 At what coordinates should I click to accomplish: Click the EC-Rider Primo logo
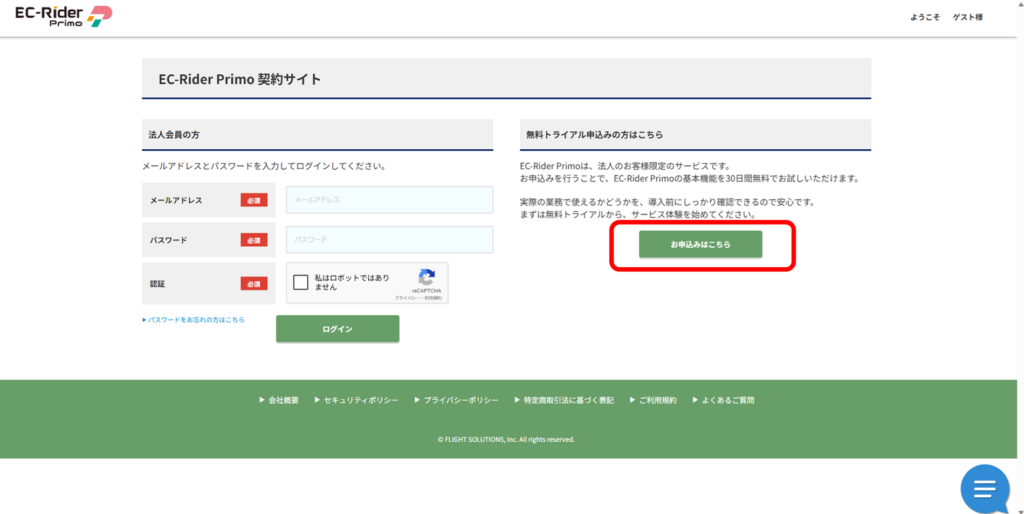click(63, 17)
